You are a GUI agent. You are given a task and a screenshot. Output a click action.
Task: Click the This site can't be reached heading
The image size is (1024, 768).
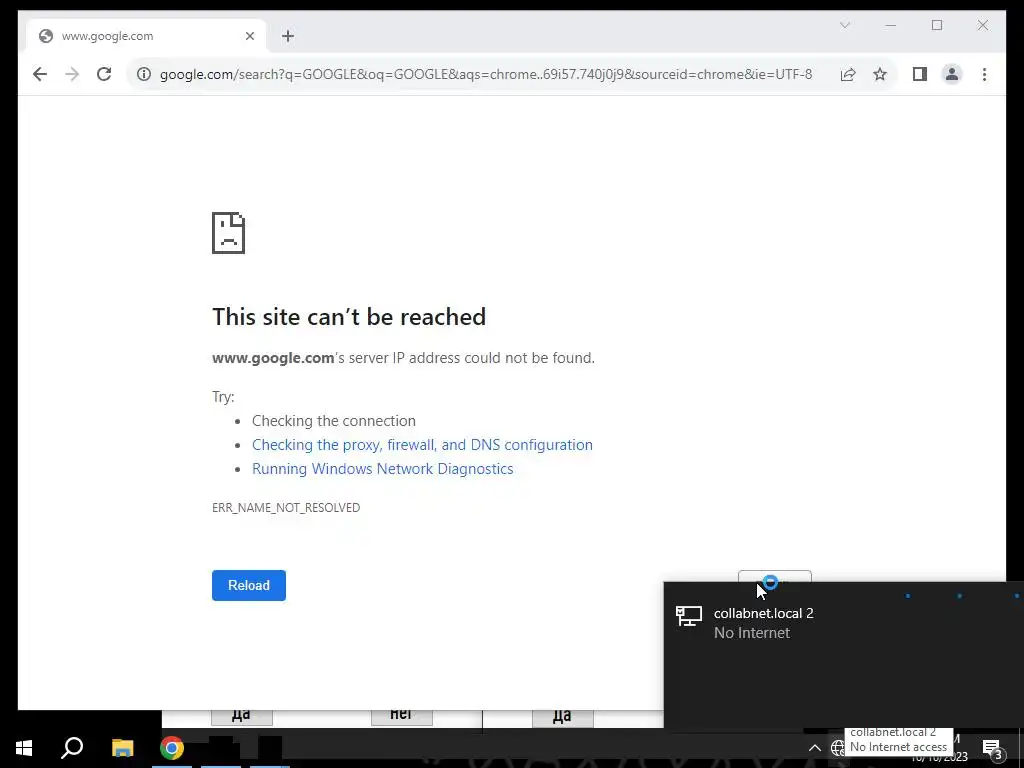[x=349, y=317]
